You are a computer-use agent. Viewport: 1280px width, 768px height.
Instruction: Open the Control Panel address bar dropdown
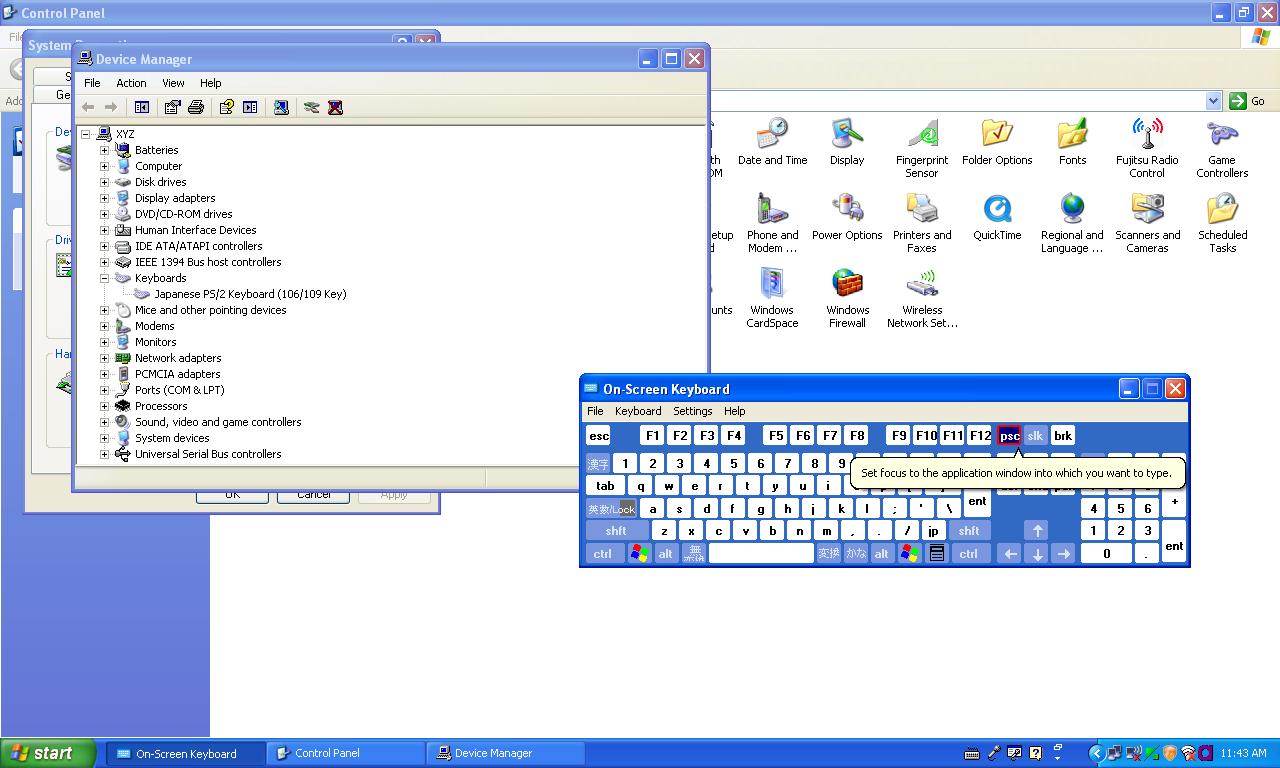[x=1213, y=101]
